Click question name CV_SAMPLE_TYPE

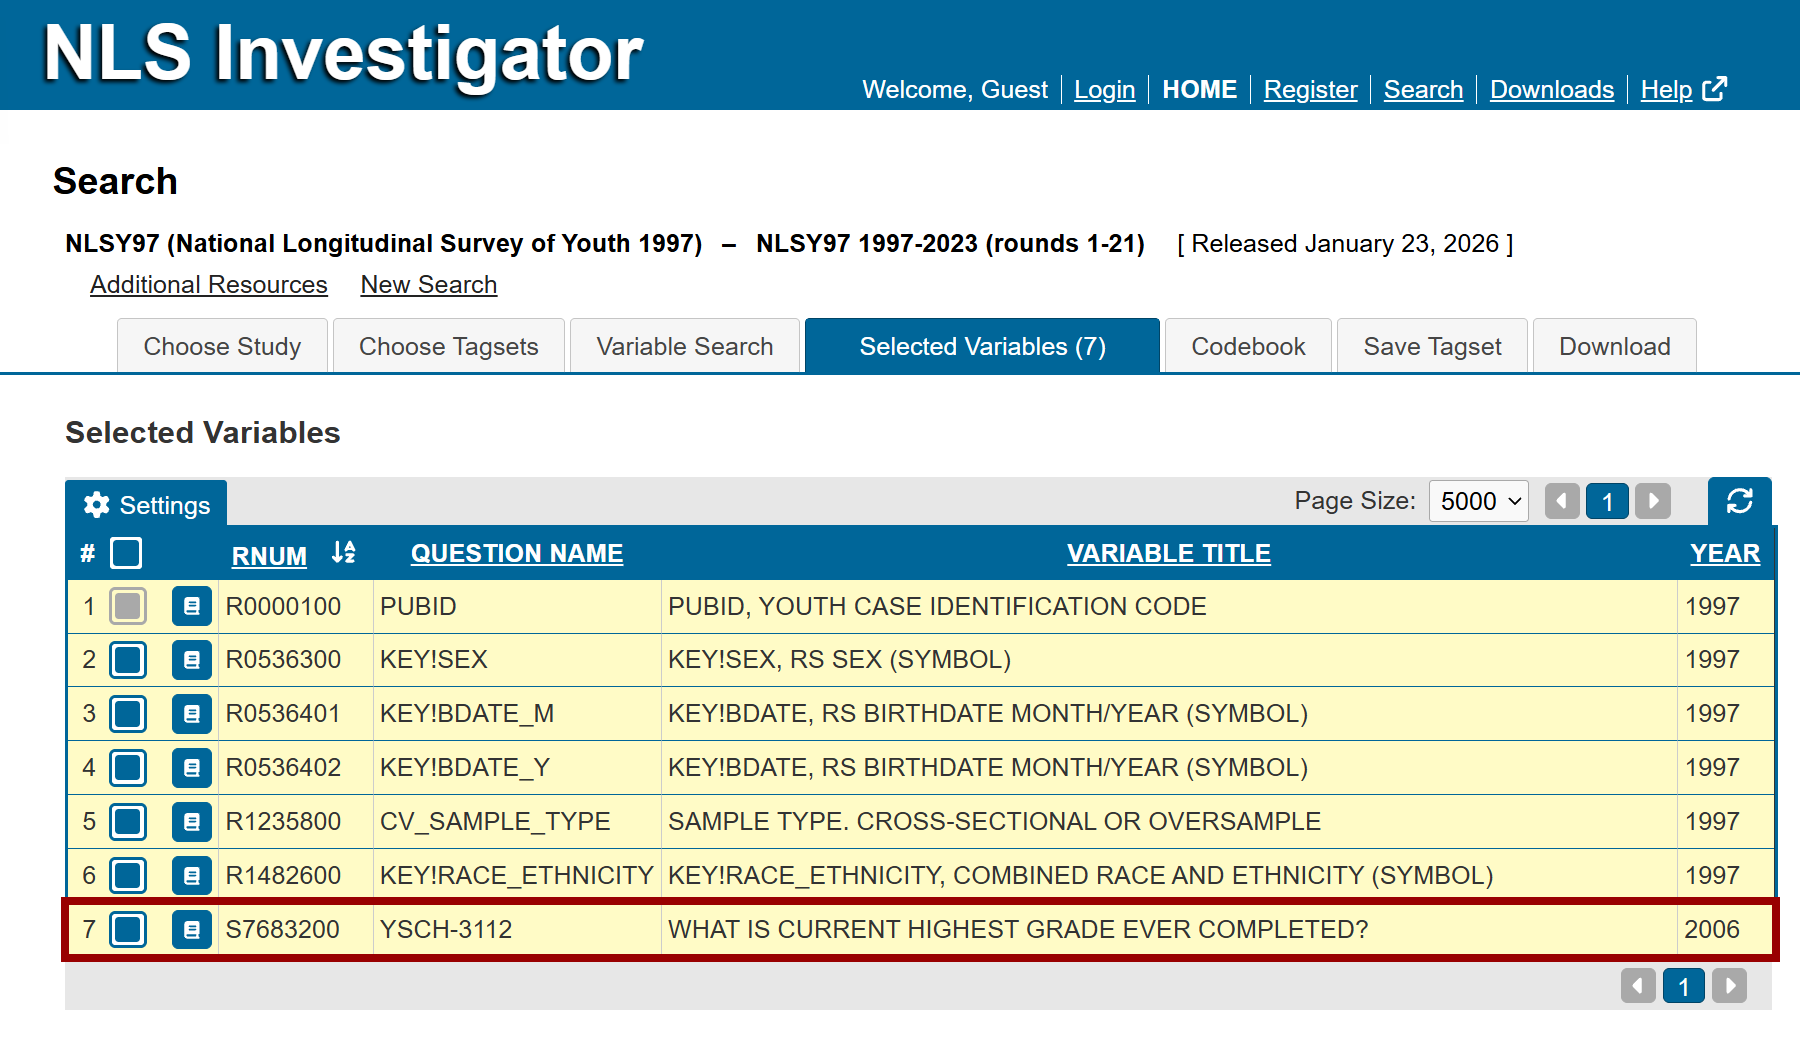tap(495, 821)
